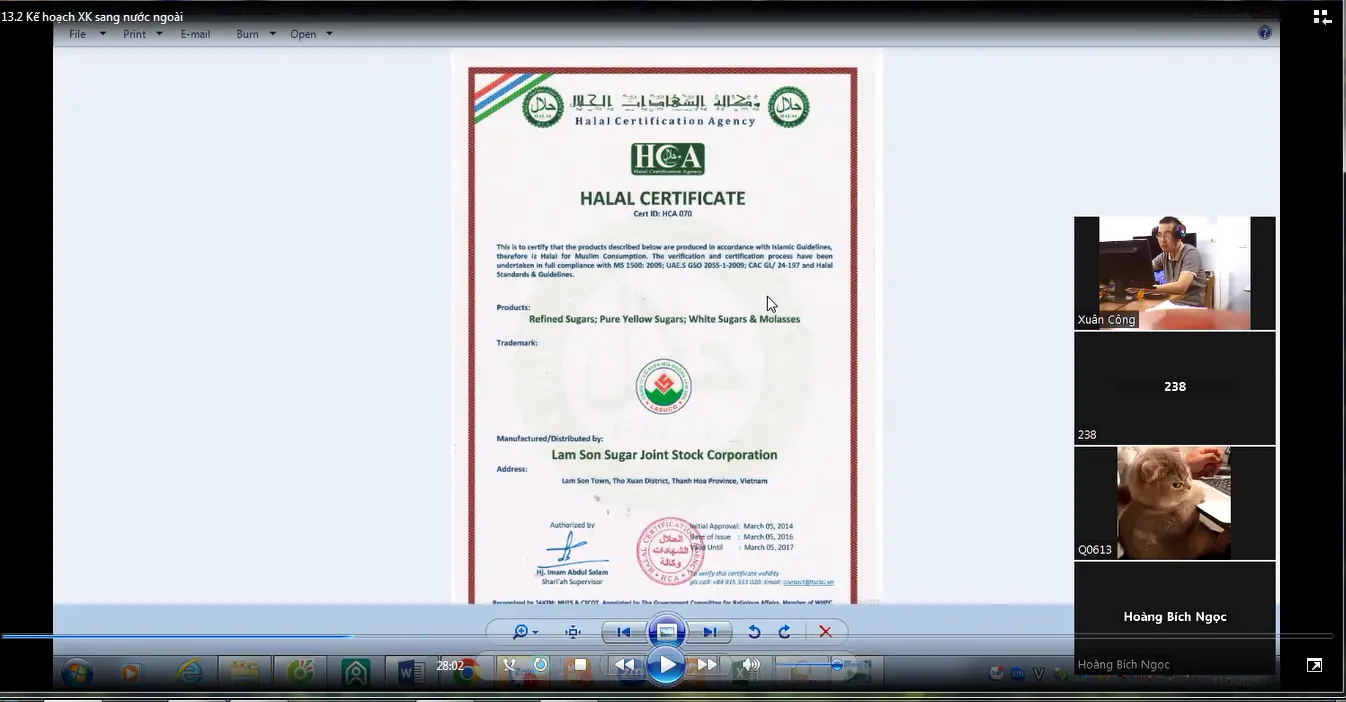Adjust the media player volume slider

pyautogui.click(x=810, y=665)
